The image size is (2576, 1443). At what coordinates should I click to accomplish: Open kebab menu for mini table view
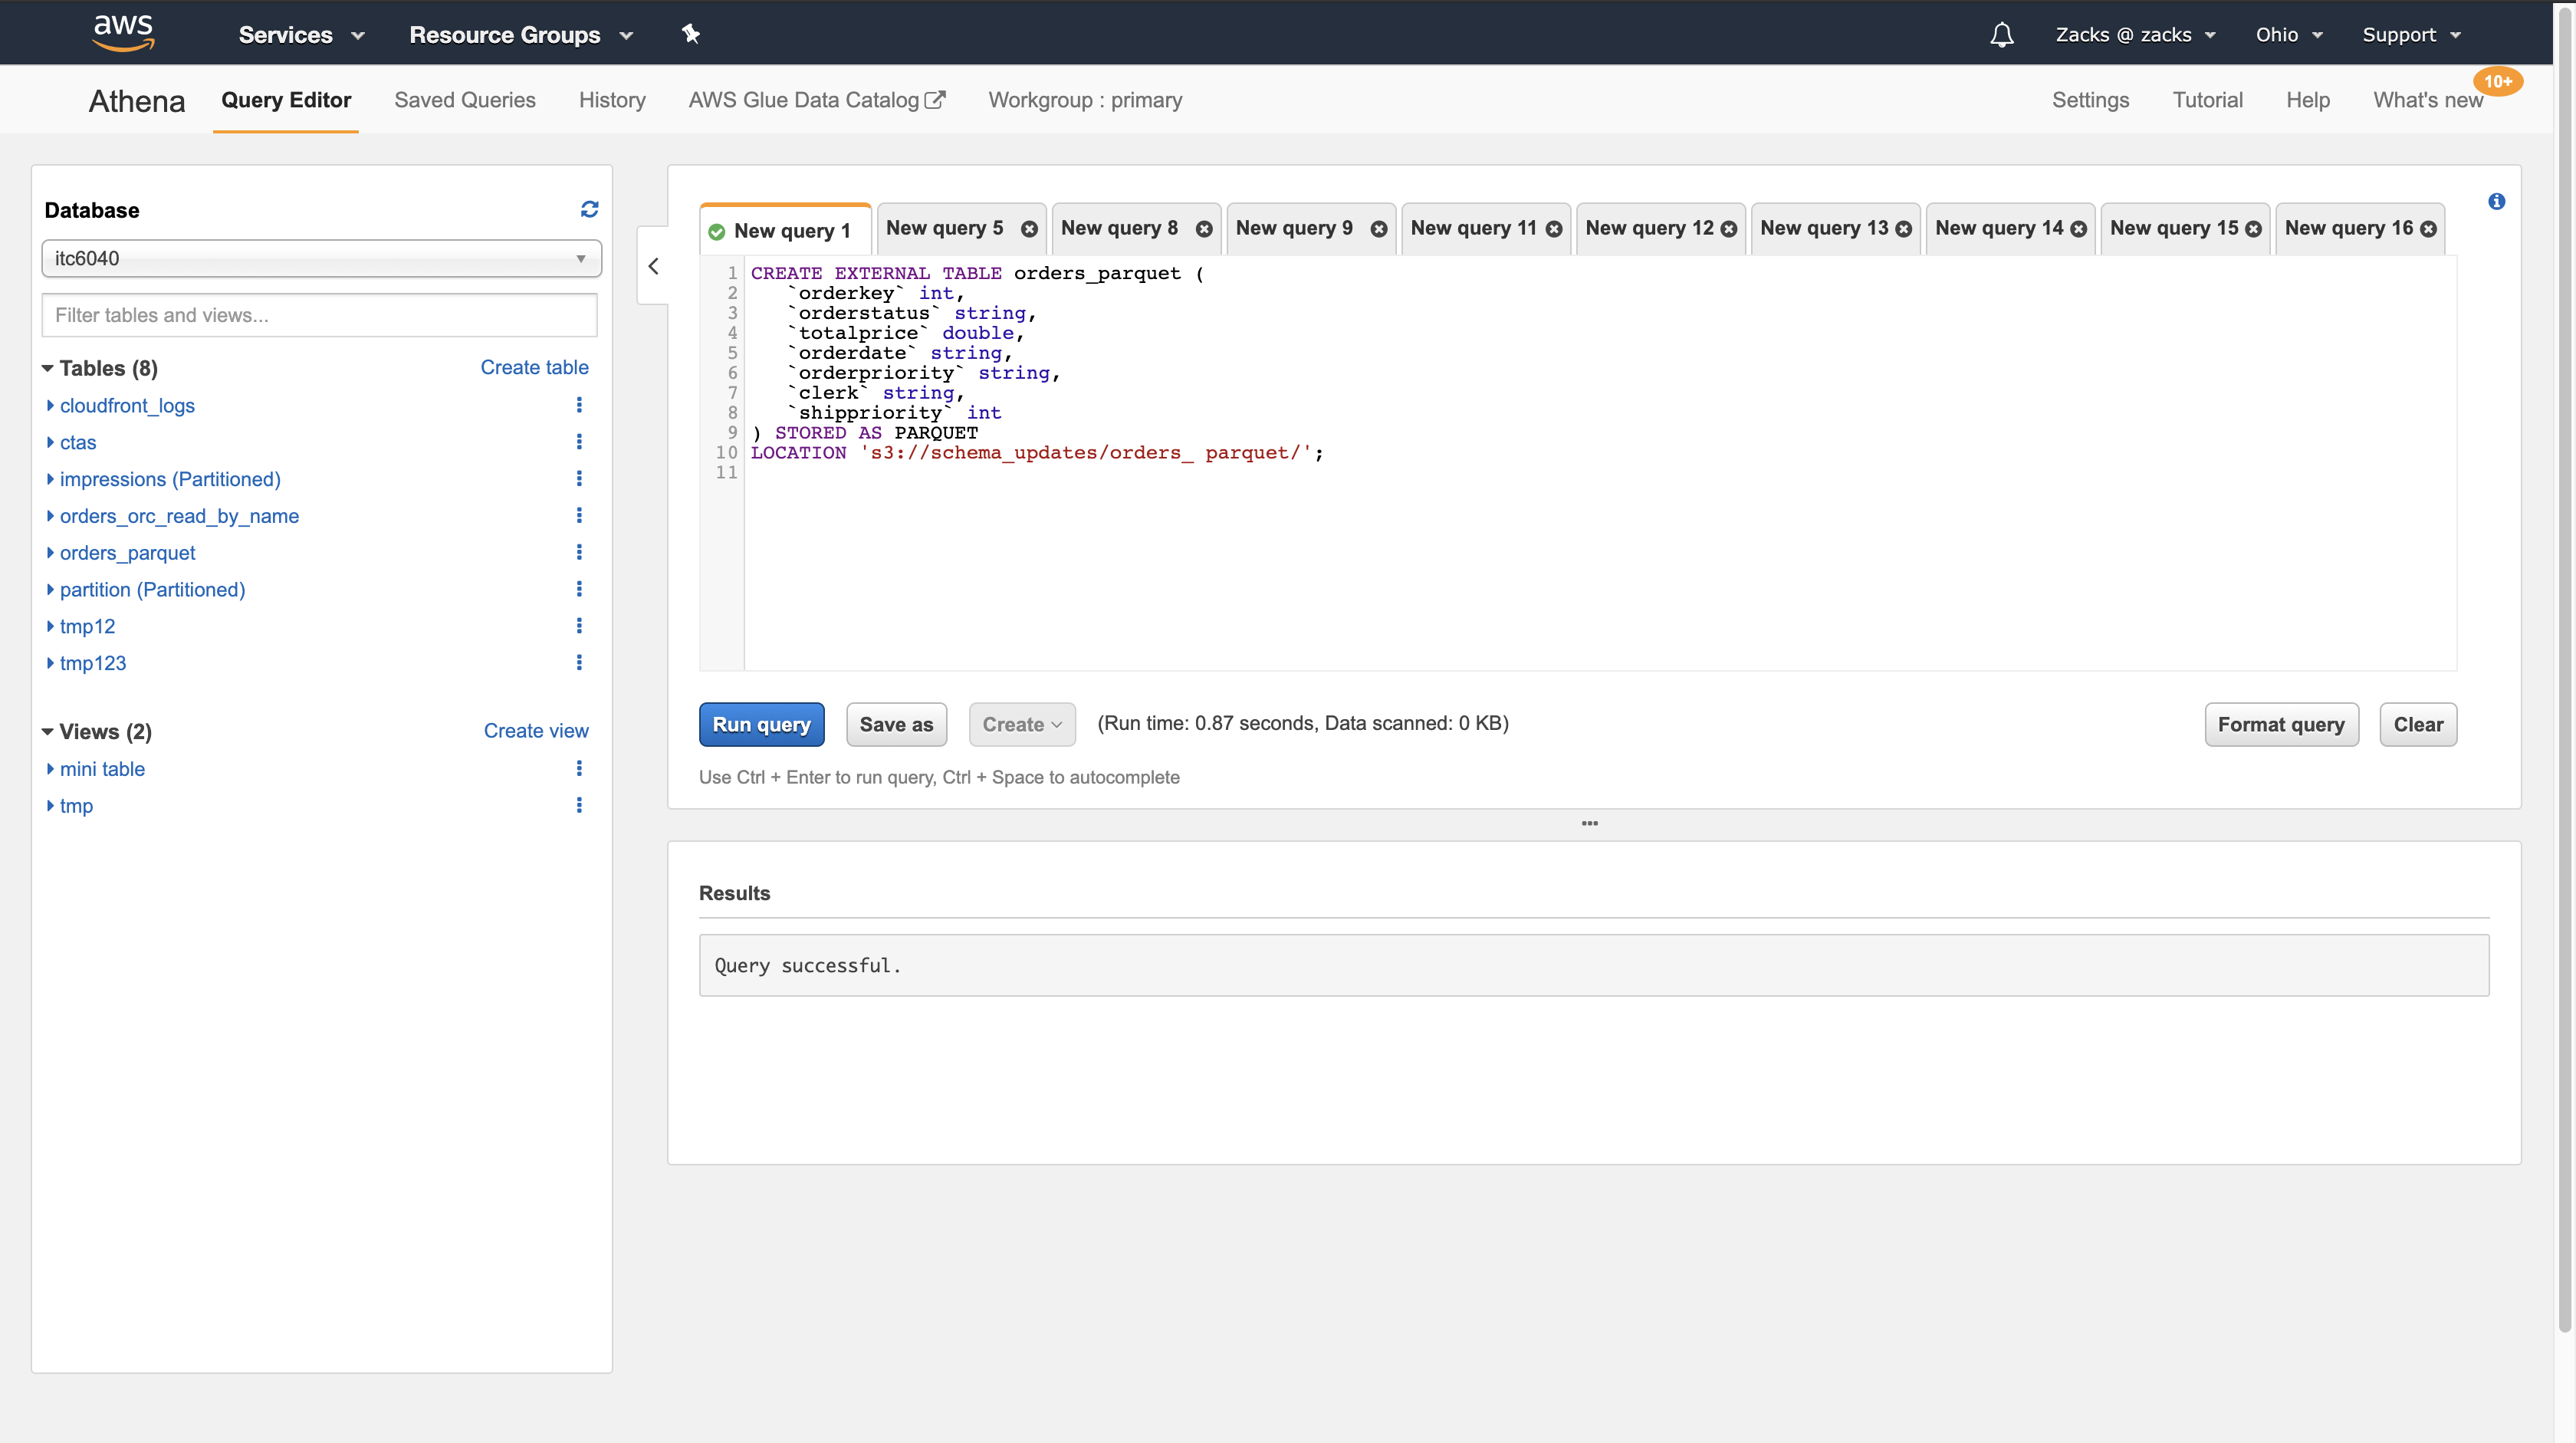tap(578, 768)
